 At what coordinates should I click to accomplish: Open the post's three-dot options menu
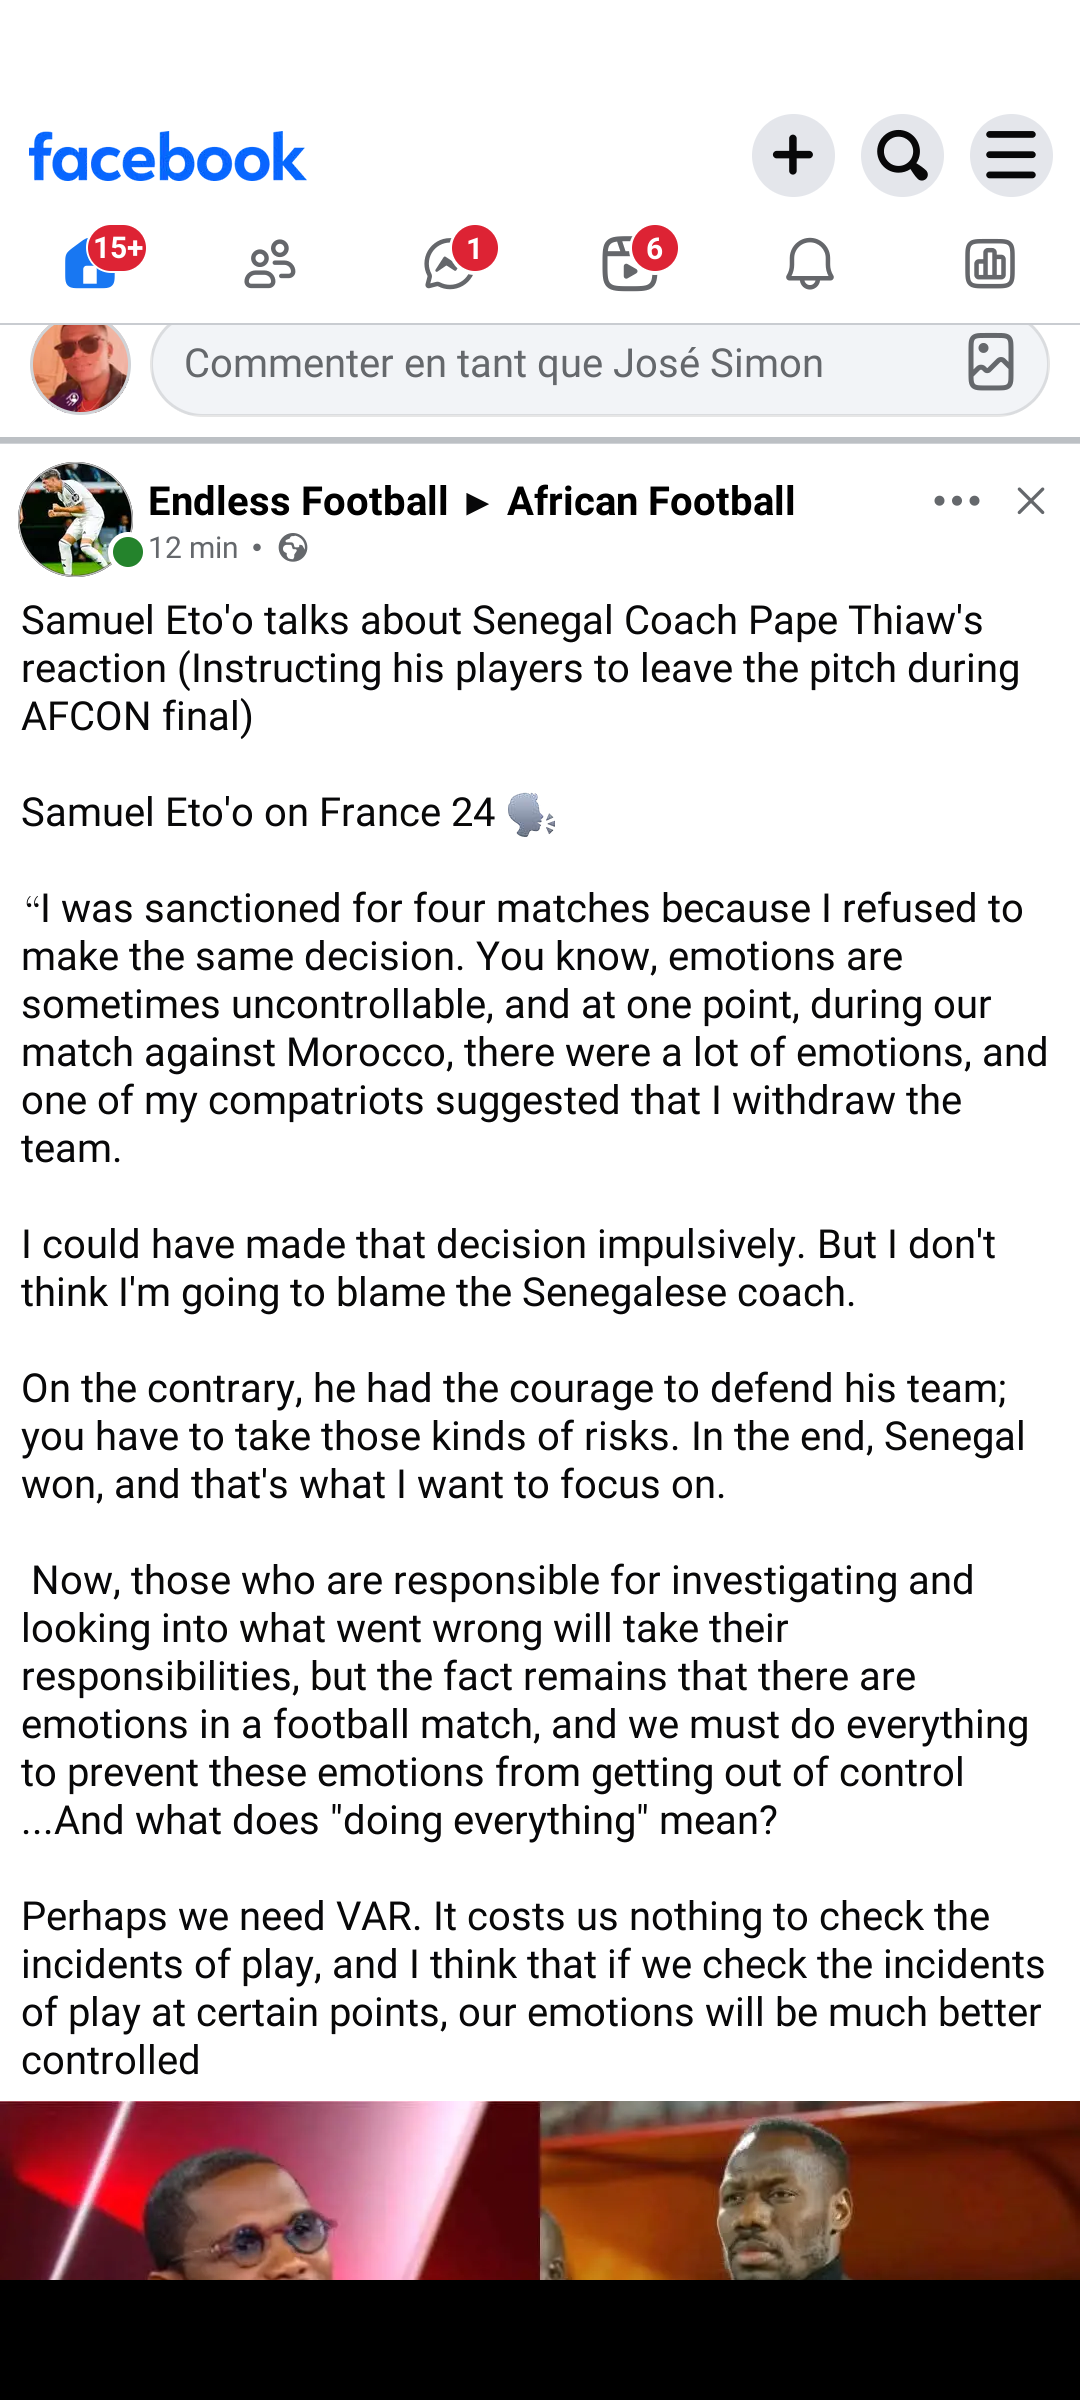[x=956, y=501]
